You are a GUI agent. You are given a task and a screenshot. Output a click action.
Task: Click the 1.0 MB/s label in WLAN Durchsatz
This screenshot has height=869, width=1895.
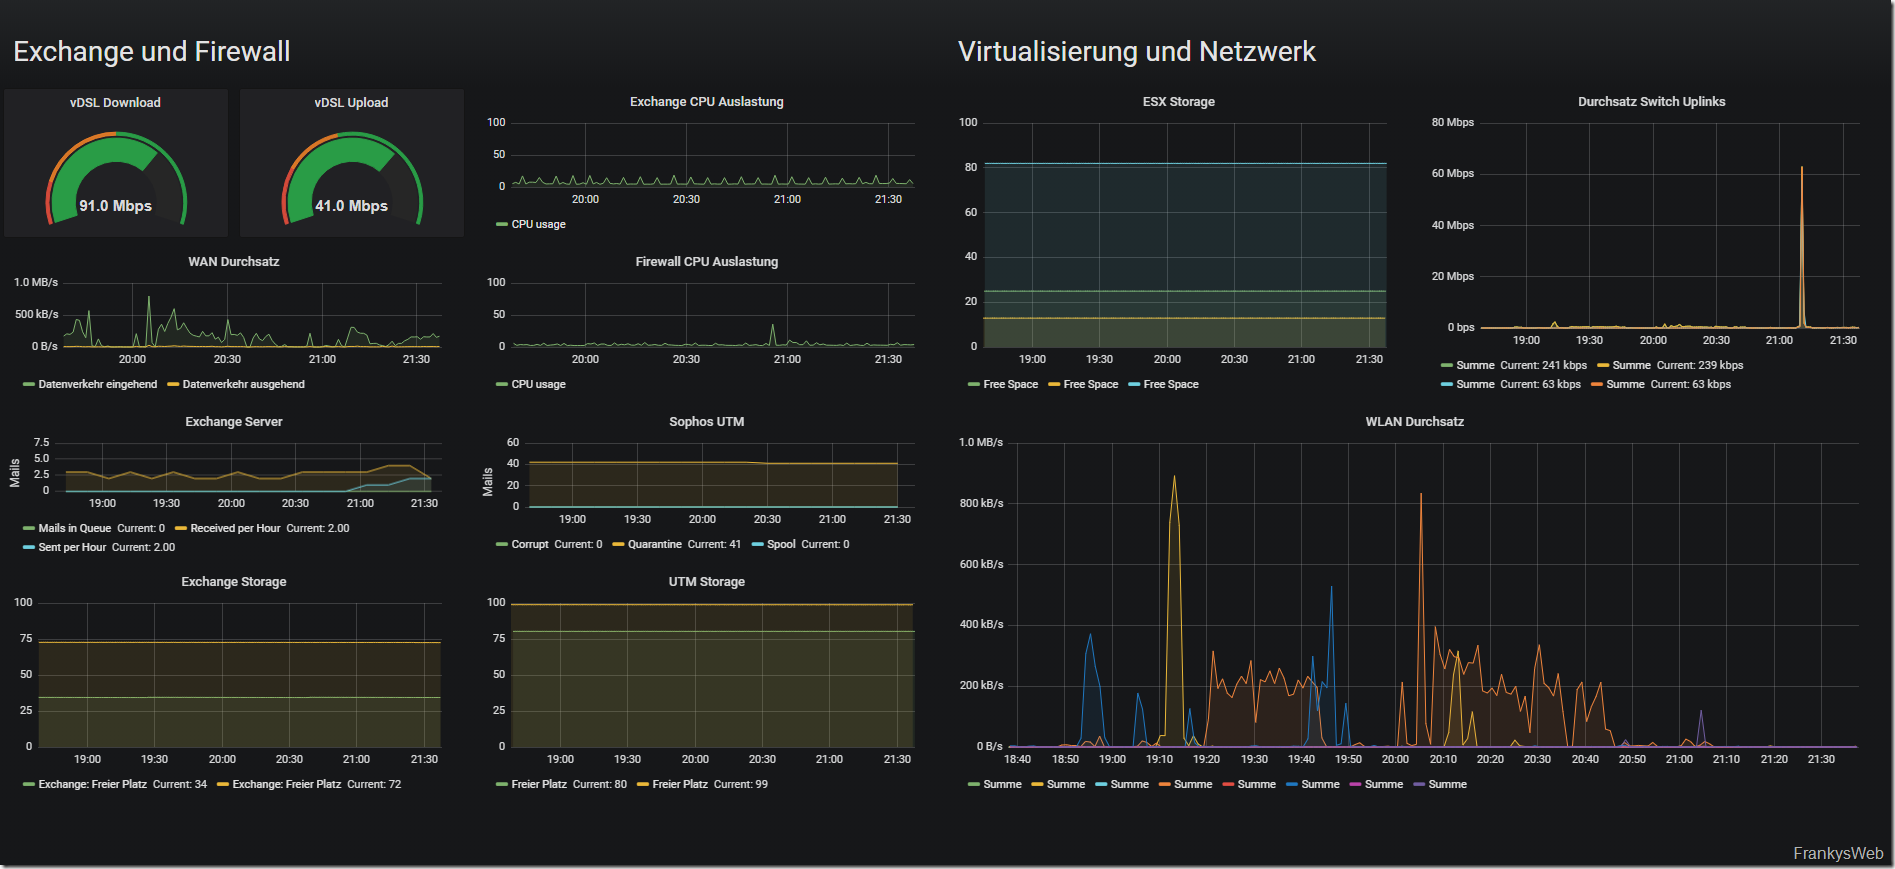[980, 442]
